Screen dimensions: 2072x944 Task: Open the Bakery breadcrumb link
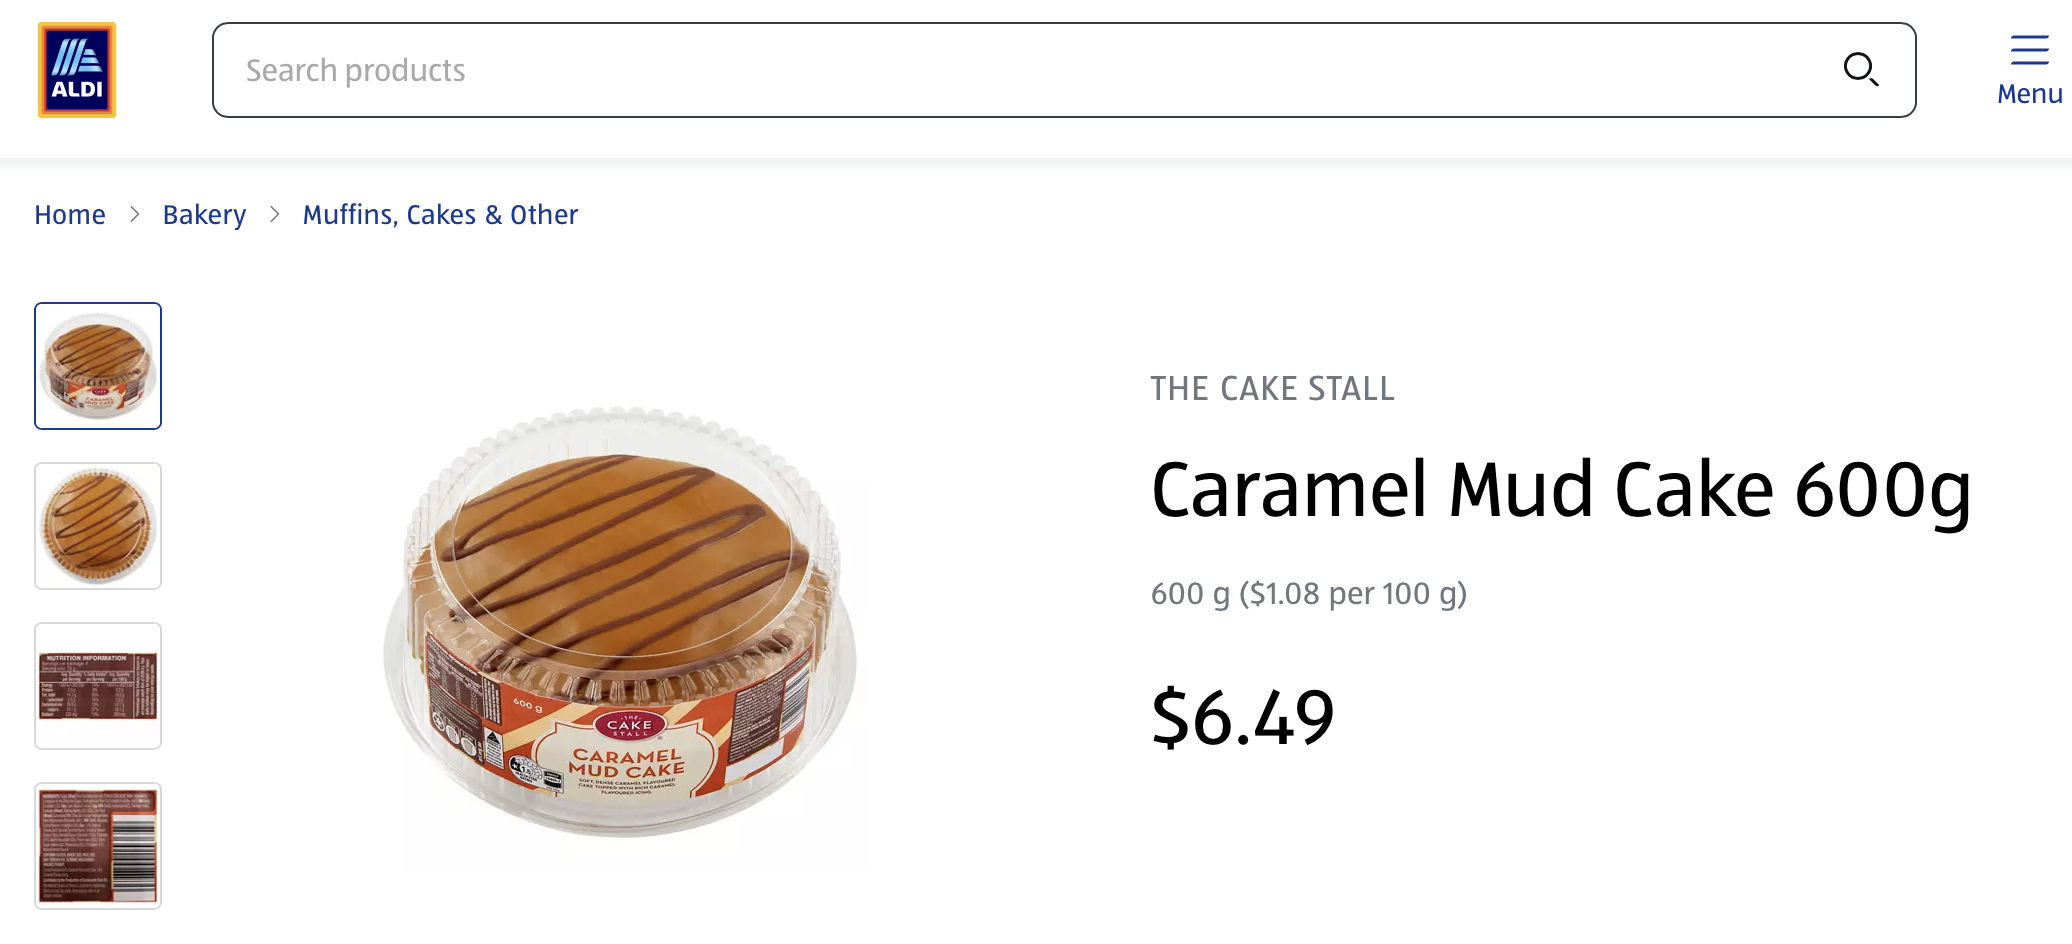204,215
